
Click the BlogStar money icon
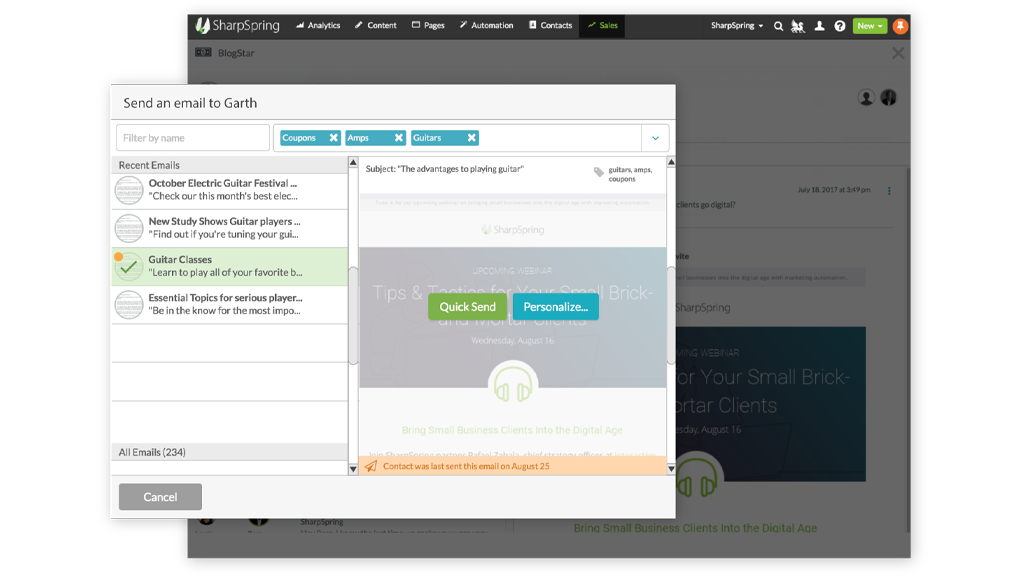pos(203,52)
